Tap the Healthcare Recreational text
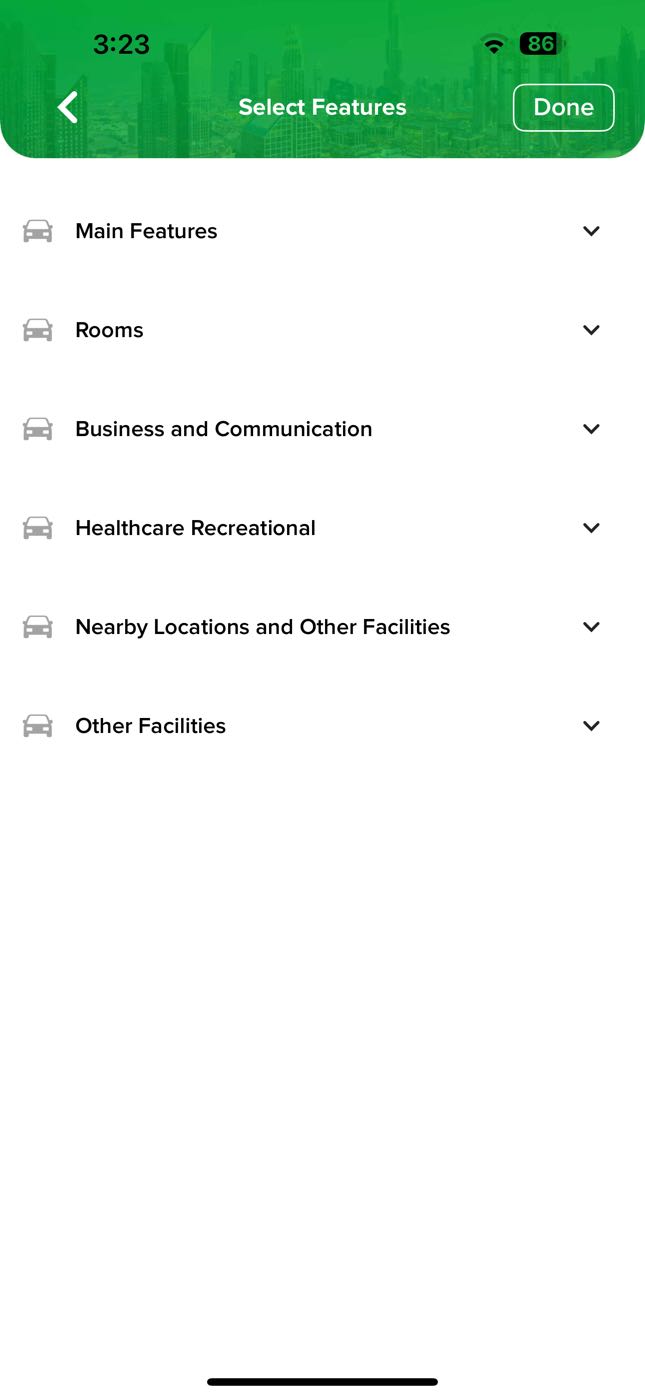This screenshot has width=645, height=1398. pos(195,528)
